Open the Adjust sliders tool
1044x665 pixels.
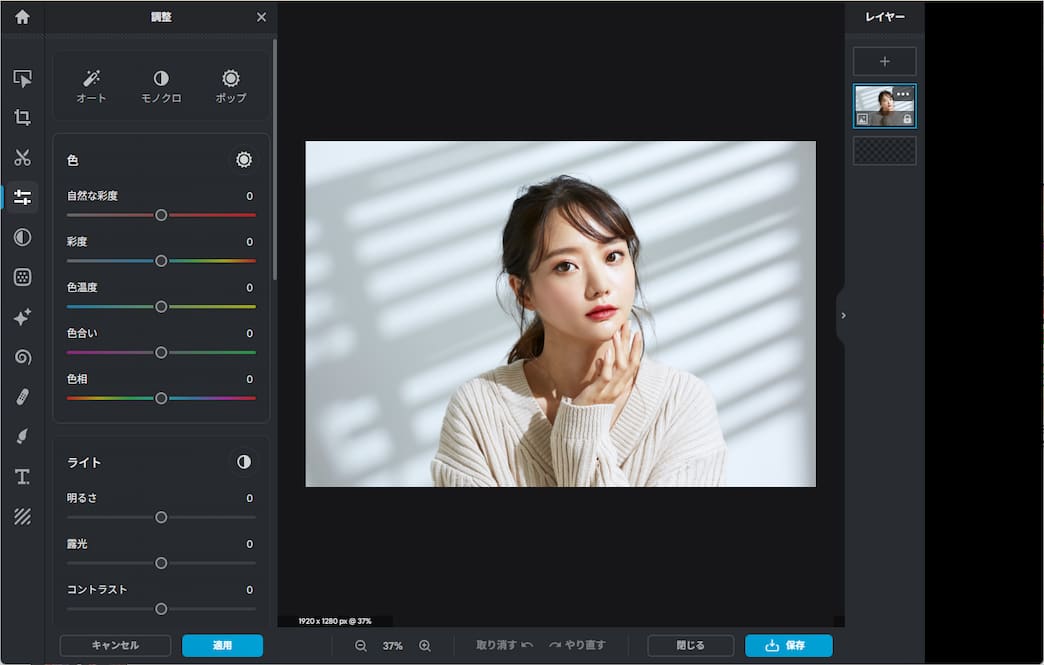tap(23, 198)
